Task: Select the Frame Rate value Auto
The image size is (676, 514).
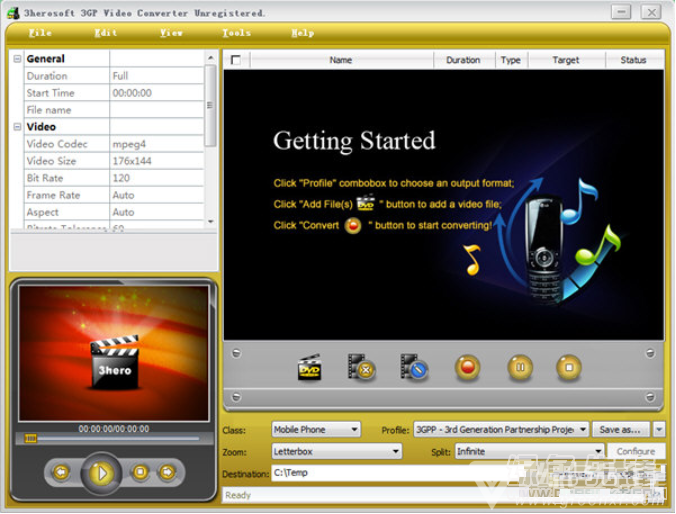Action: (x=157, y=195)
